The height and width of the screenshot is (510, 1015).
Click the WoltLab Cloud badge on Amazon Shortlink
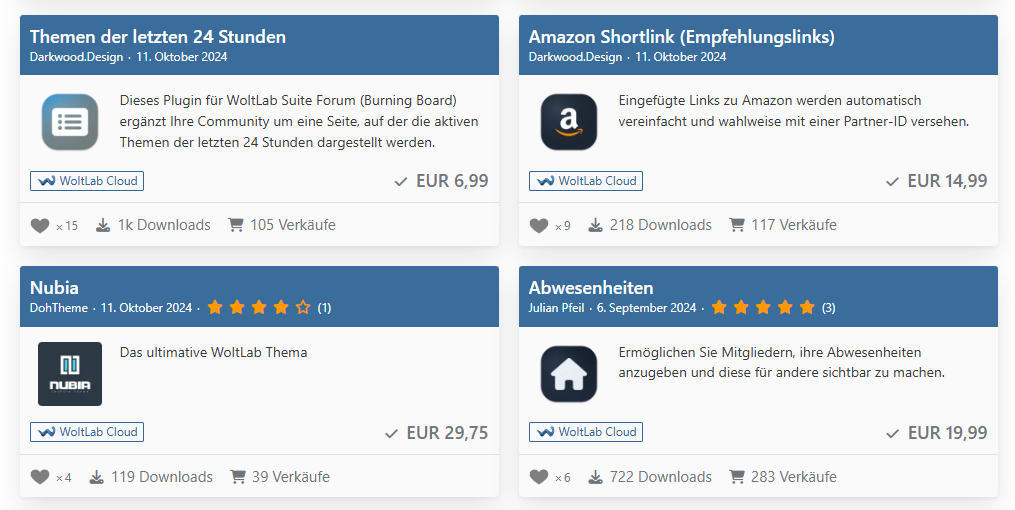tap(586, 181)
